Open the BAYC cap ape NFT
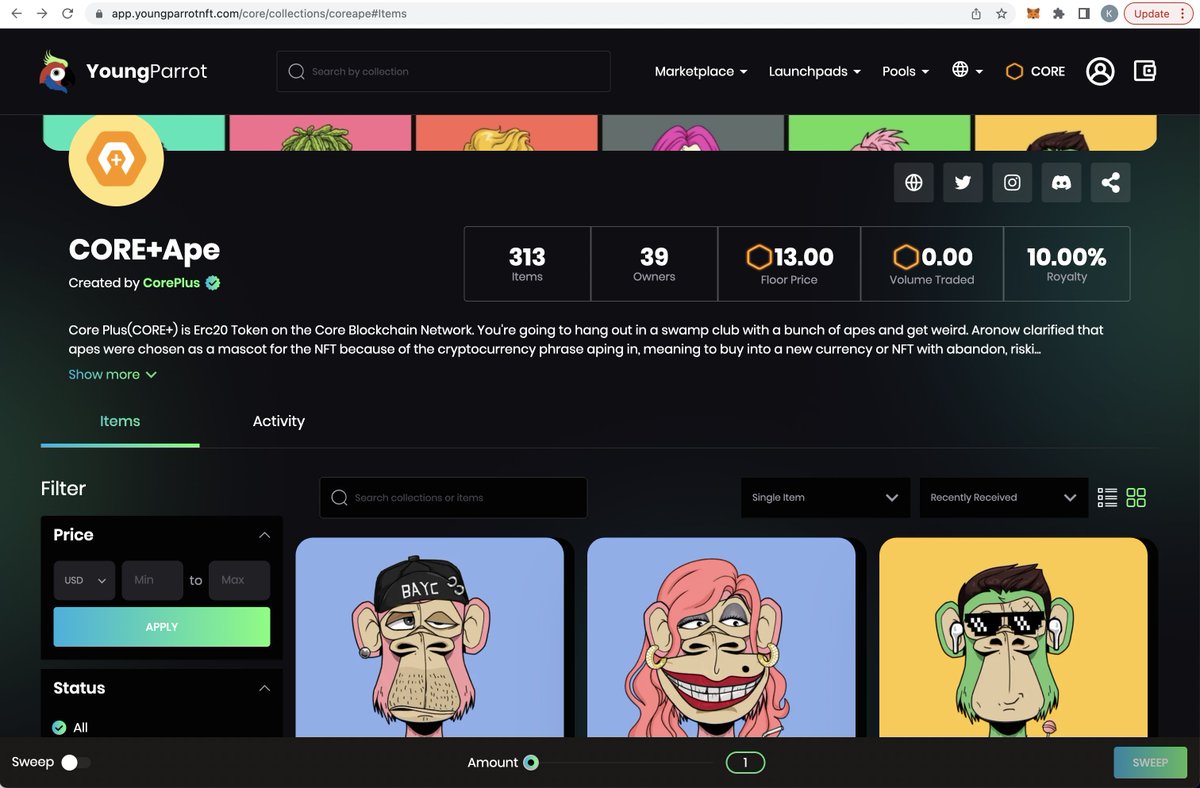1200x788 pixels. [x=430, y=637]
